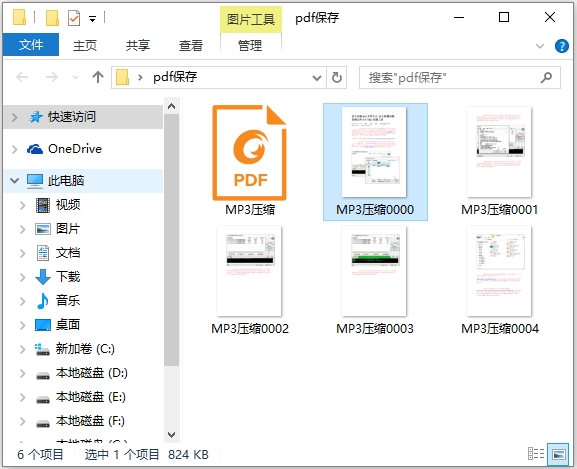The width and height of the screenshot is (577, 469).
Task: Open the MP3压缩 PDF file icon
Action: click(249, 152)
